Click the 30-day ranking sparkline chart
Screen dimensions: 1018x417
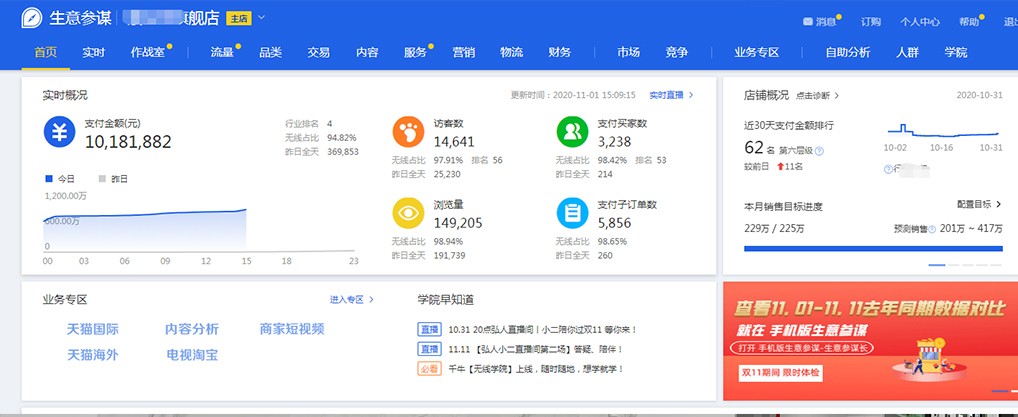tap(941, 131)
